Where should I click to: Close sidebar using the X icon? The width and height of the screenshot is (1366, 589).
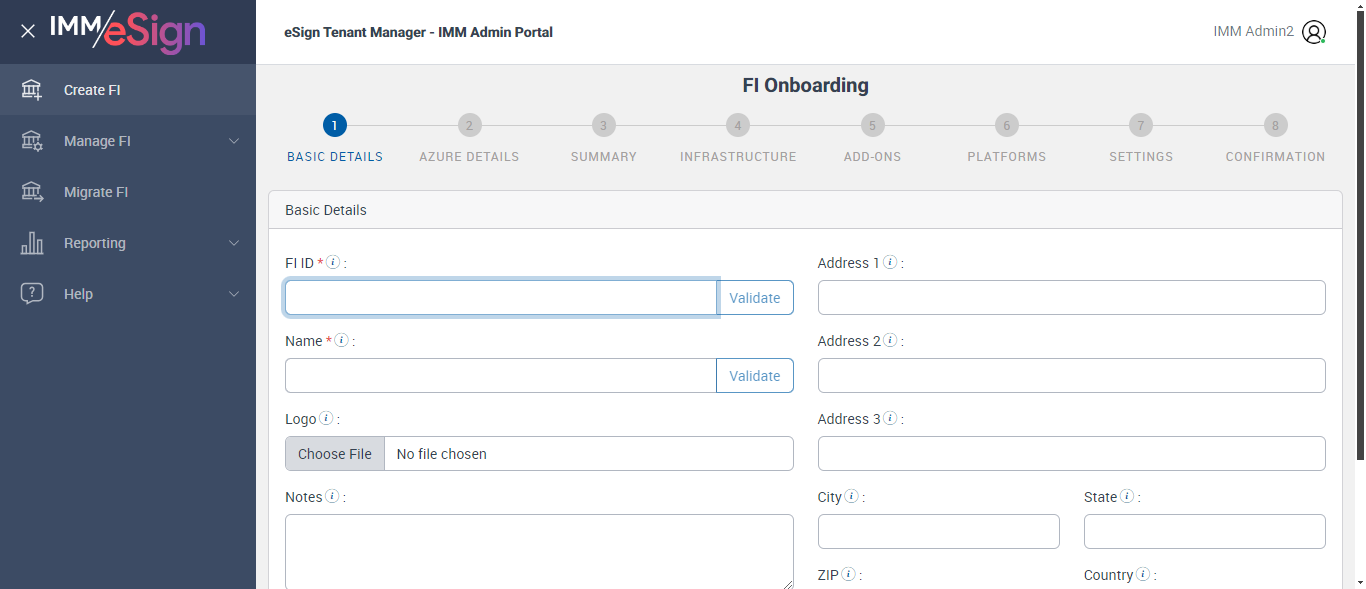click(x=28, y=31)
